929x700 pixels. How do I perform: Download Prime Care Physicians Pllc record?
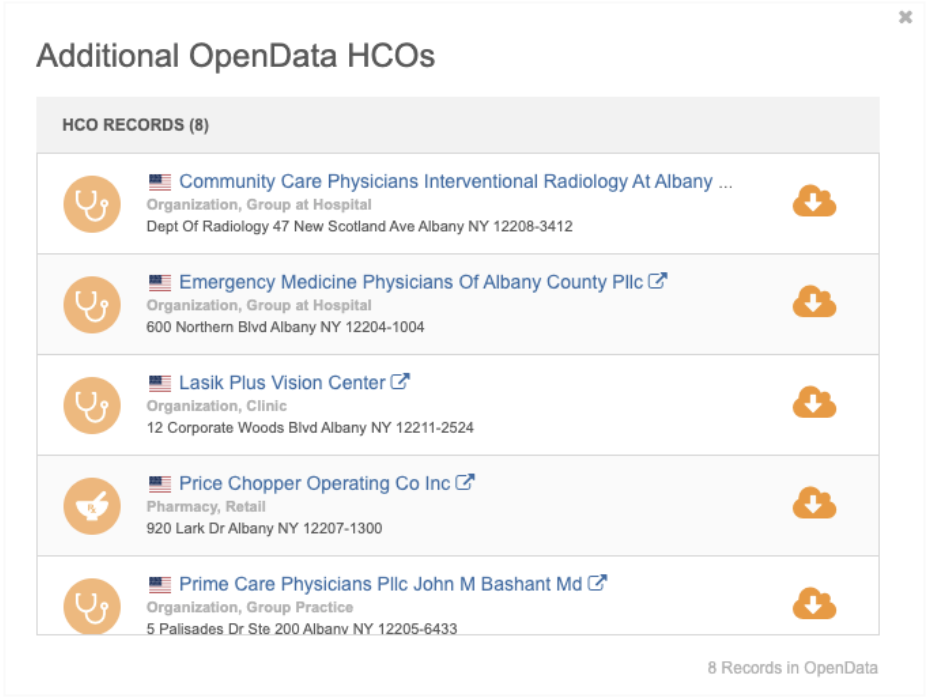pos(814,604)
